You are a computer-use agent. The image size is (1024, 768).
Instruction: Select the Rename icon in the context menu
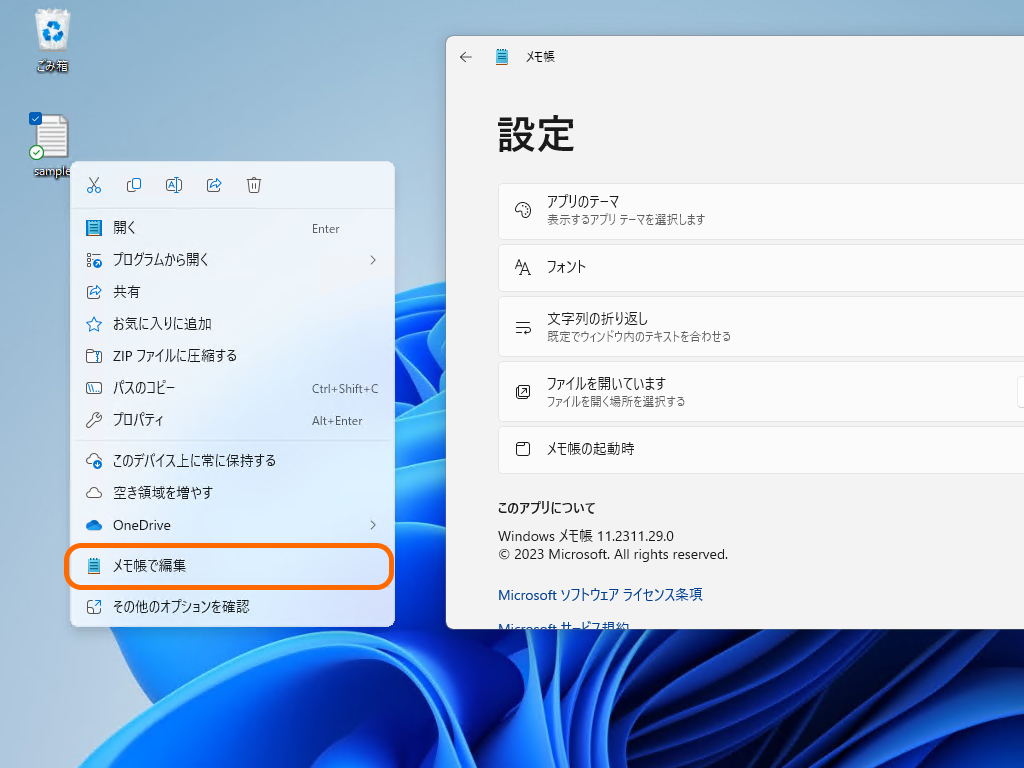174,185
